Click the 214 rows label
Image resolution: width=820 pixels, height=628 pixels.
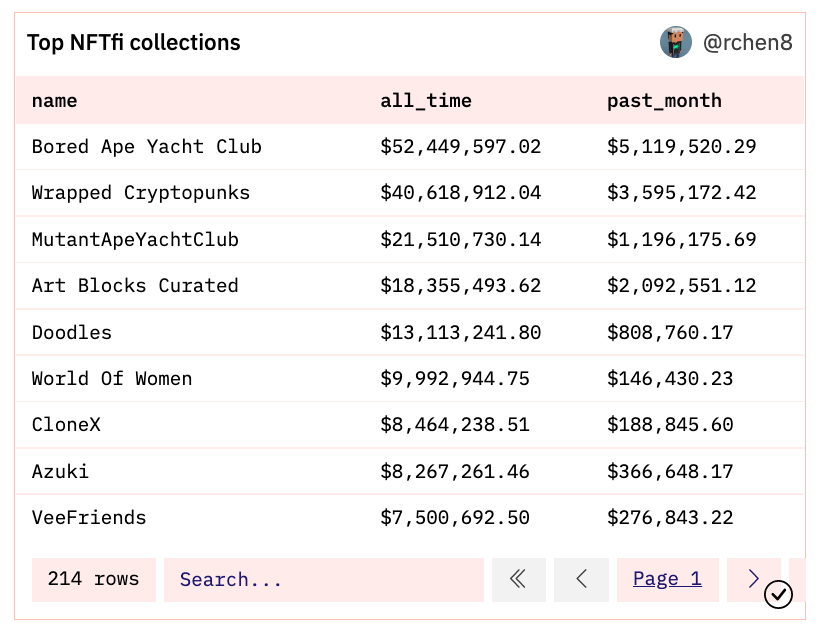[x=94, y=579]
